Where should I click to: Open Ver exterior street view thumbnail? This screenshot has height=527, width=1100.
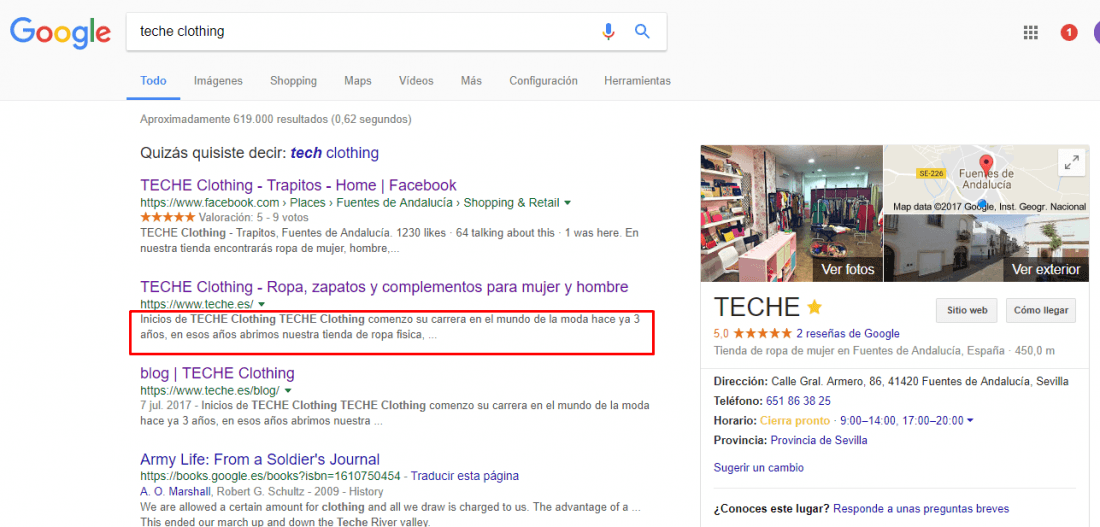tap(986, 248)
